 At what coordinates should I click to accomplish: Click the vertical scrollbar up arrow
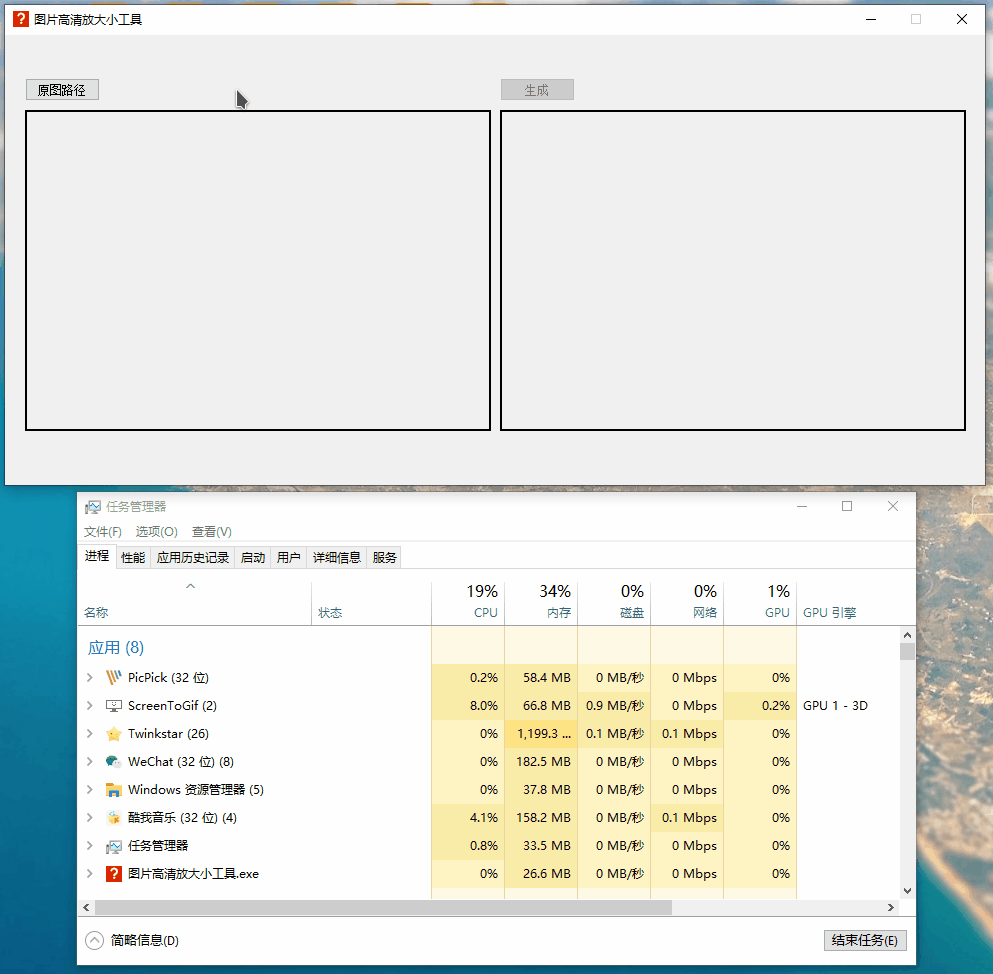pyautogui.click(x=907, y=635)
